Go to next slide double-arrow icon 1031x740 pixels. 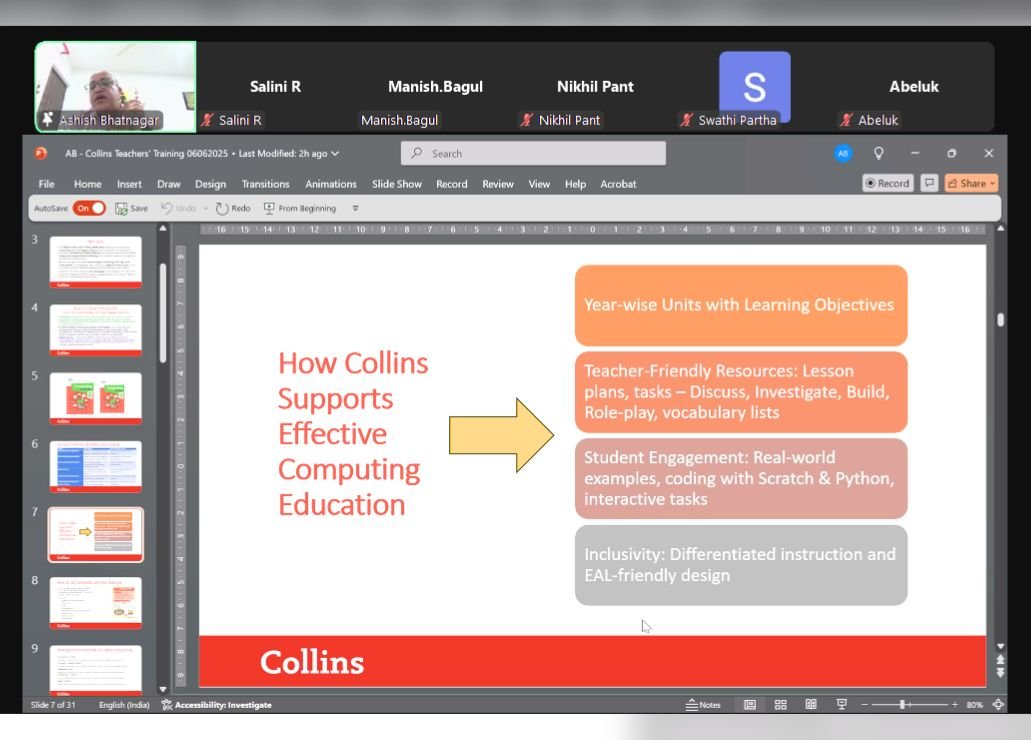[x=1000, y=672]
